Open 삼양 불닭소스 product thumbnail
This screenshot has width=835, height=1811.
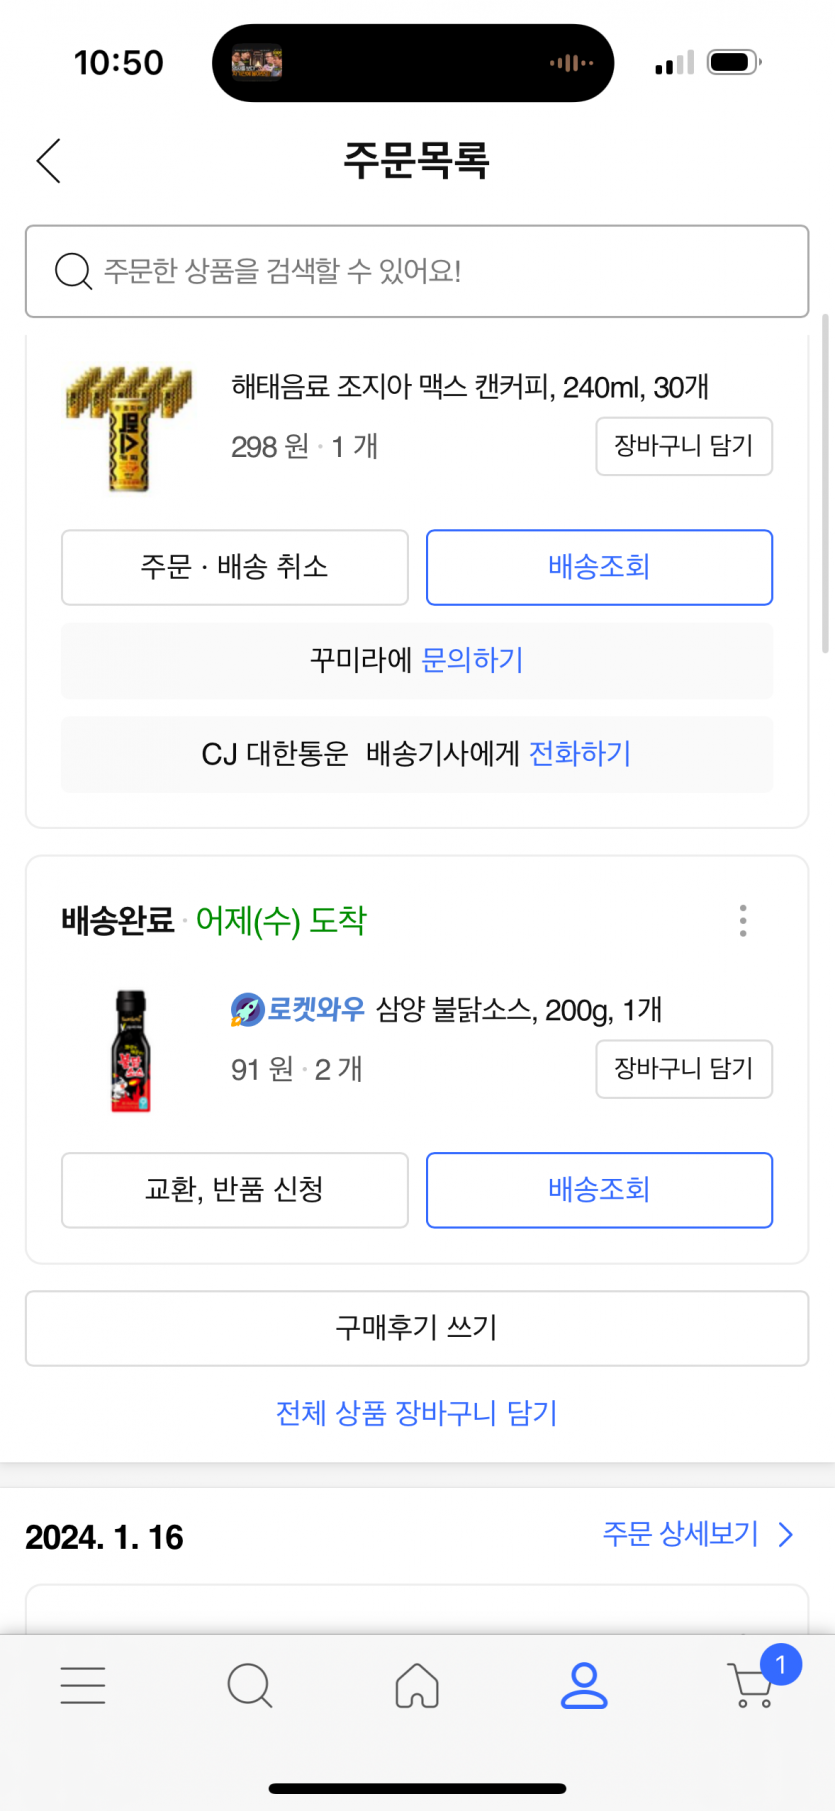coord(131,1050)
